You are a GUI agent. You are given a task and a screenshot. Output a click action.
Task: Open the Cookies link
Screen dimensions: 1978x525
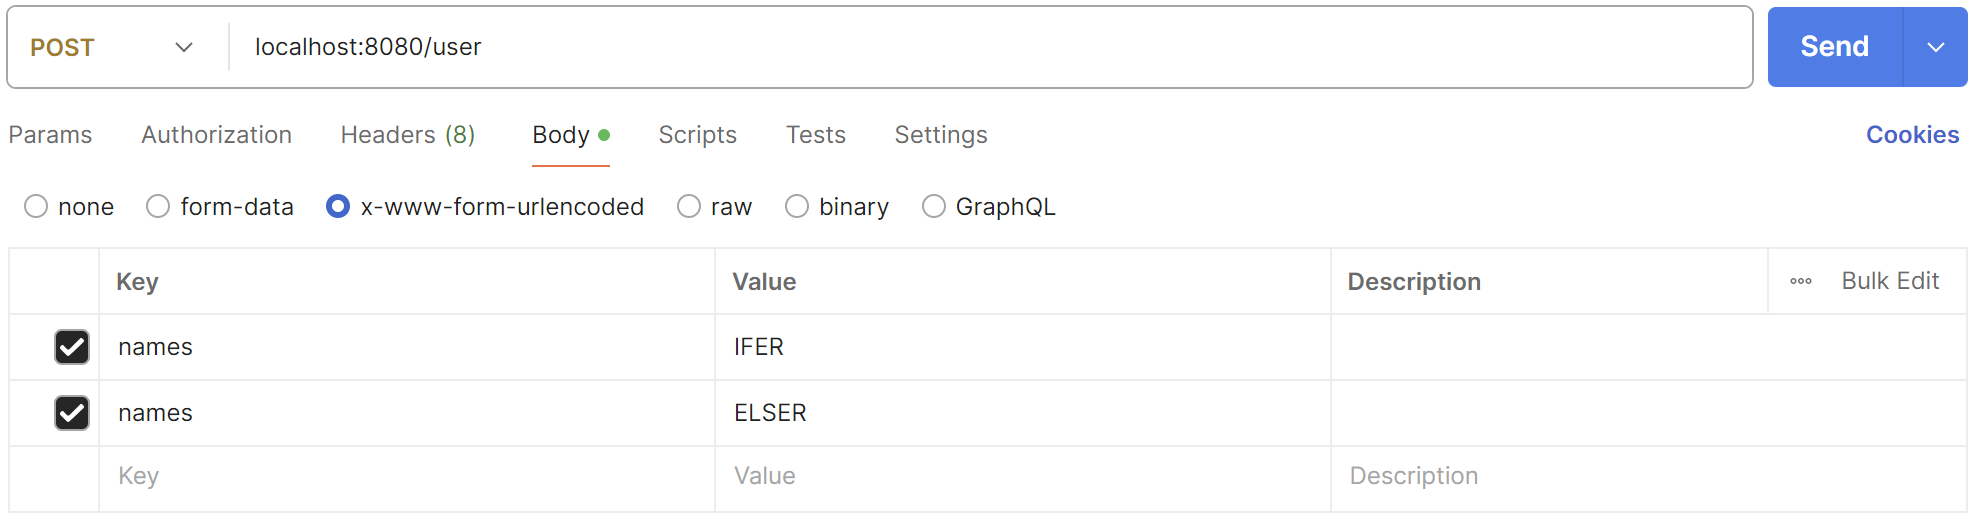tap(1911, 135)
